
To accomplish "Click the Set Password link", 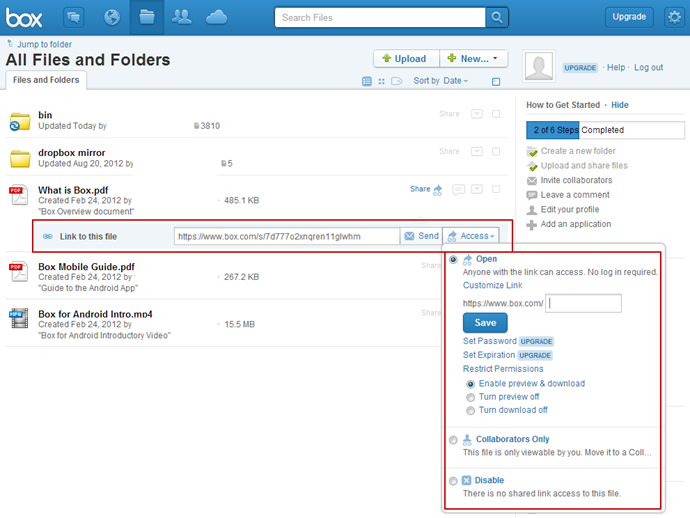I will tap(489, 341).
